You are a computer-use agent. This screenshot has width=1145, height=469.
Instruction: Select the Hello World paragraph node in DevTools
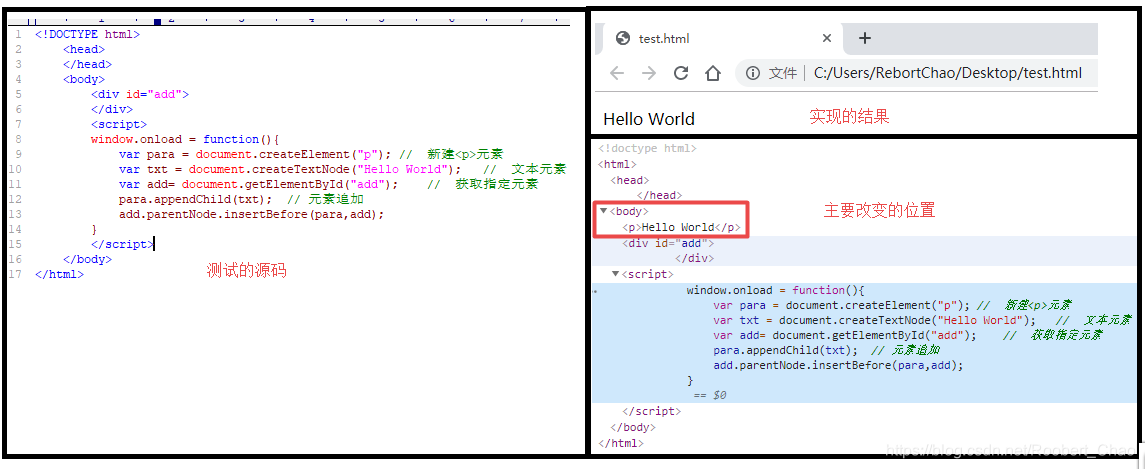coord(682,227)
